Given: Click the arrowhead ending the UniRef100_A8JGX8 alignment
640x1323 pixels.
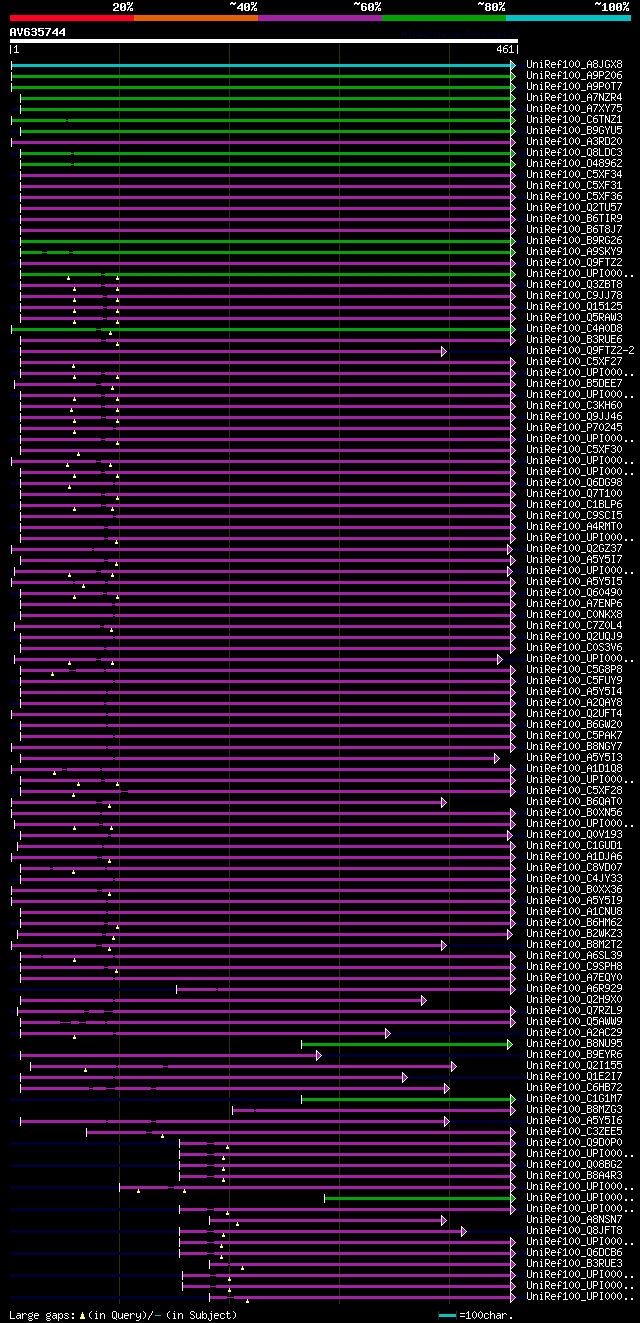Looking at the screenshot, I should [513, 64].
